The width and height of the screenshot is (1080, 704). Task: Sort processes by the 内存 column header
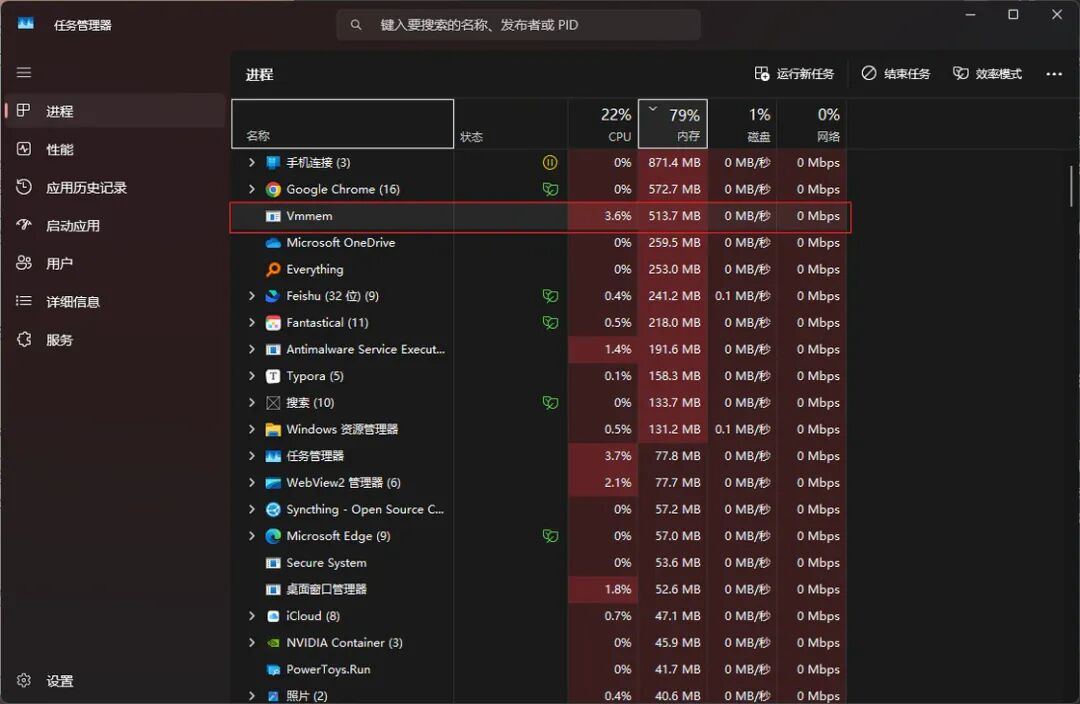(673, 124)
